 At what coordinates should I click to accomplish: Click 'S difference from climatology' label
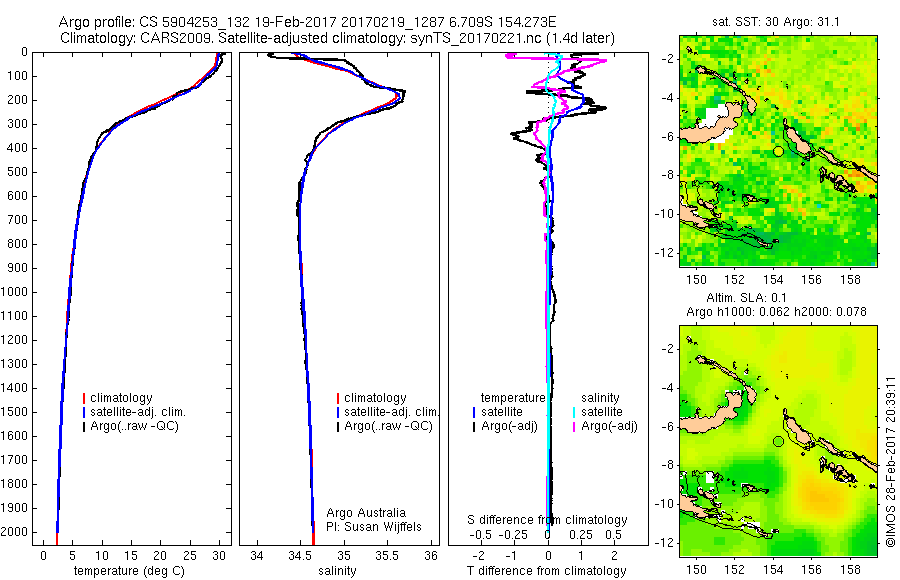coord(547,520)
